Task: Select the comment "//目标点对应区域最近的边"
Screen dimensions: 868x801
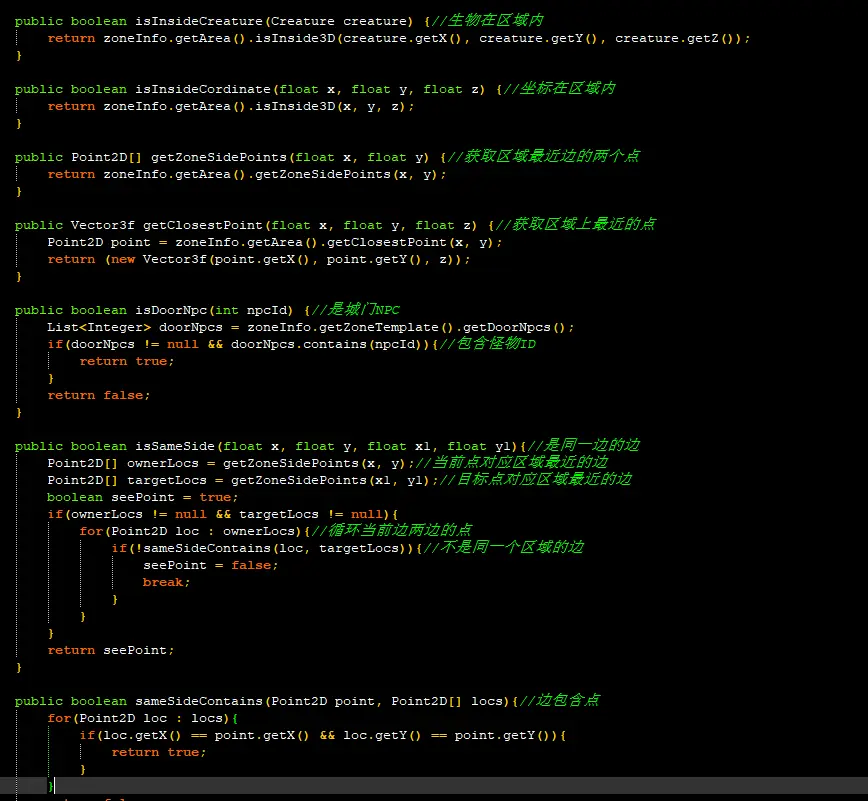Action: click(536, 480)
